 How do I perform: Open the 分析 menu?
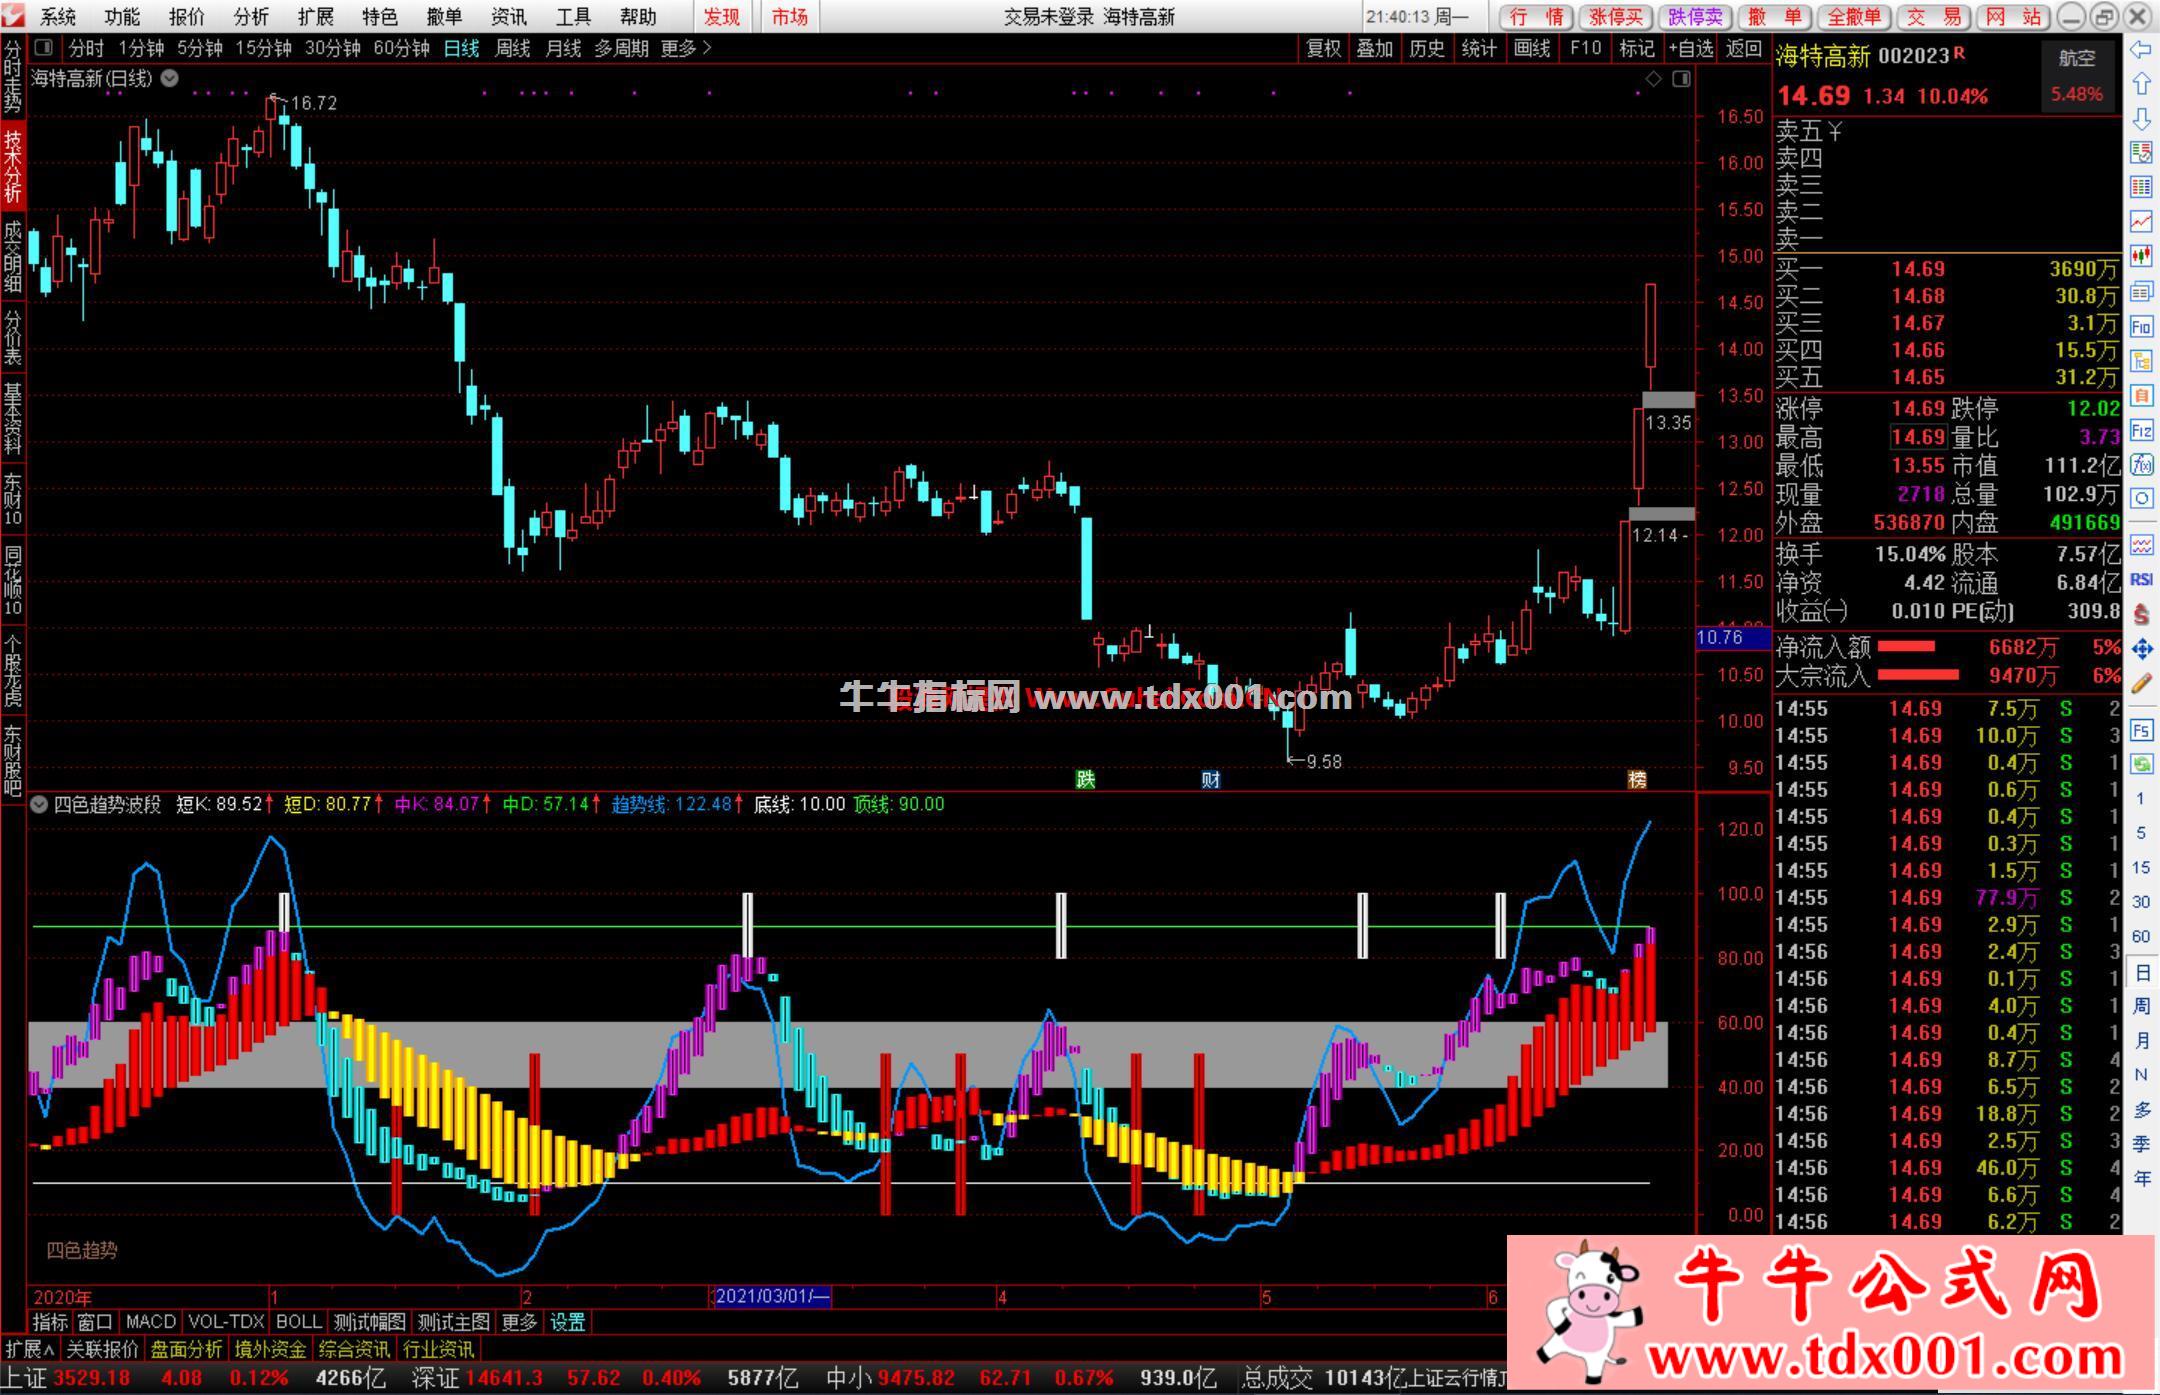[x=251, y=17]
